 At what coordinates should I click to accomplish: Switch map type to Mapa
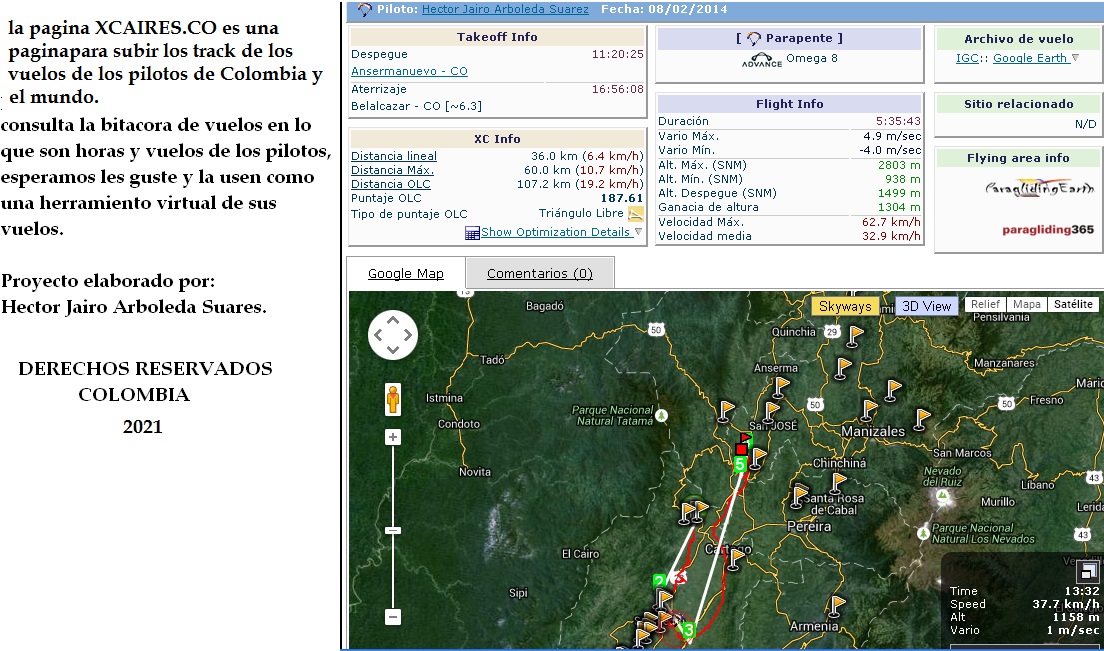pos(1027,304)
